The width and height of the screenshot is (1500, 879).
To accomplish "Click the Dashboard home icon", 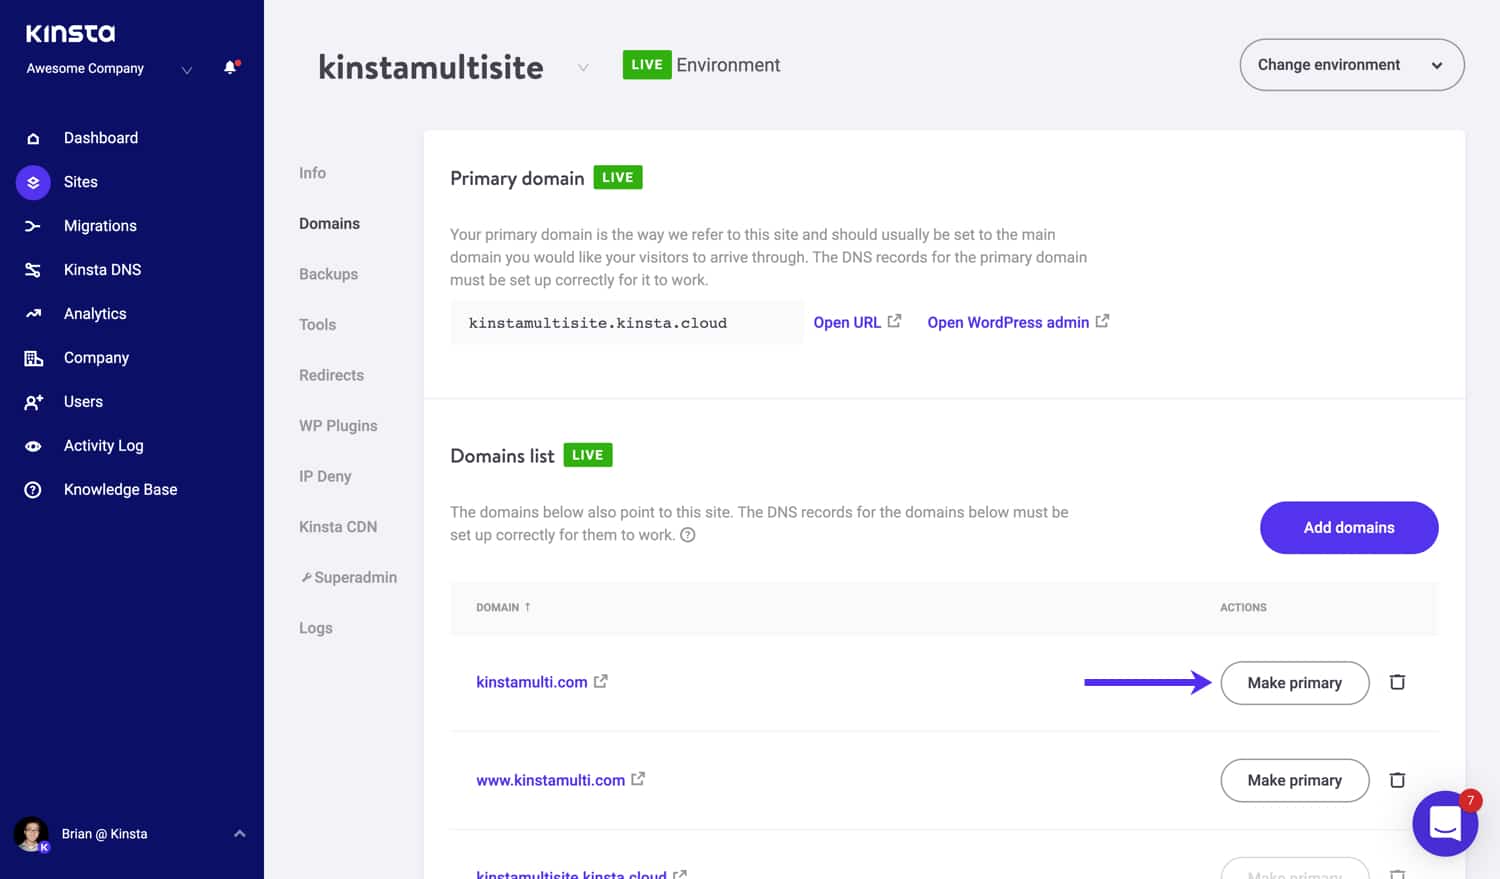I will click(33, 138).
